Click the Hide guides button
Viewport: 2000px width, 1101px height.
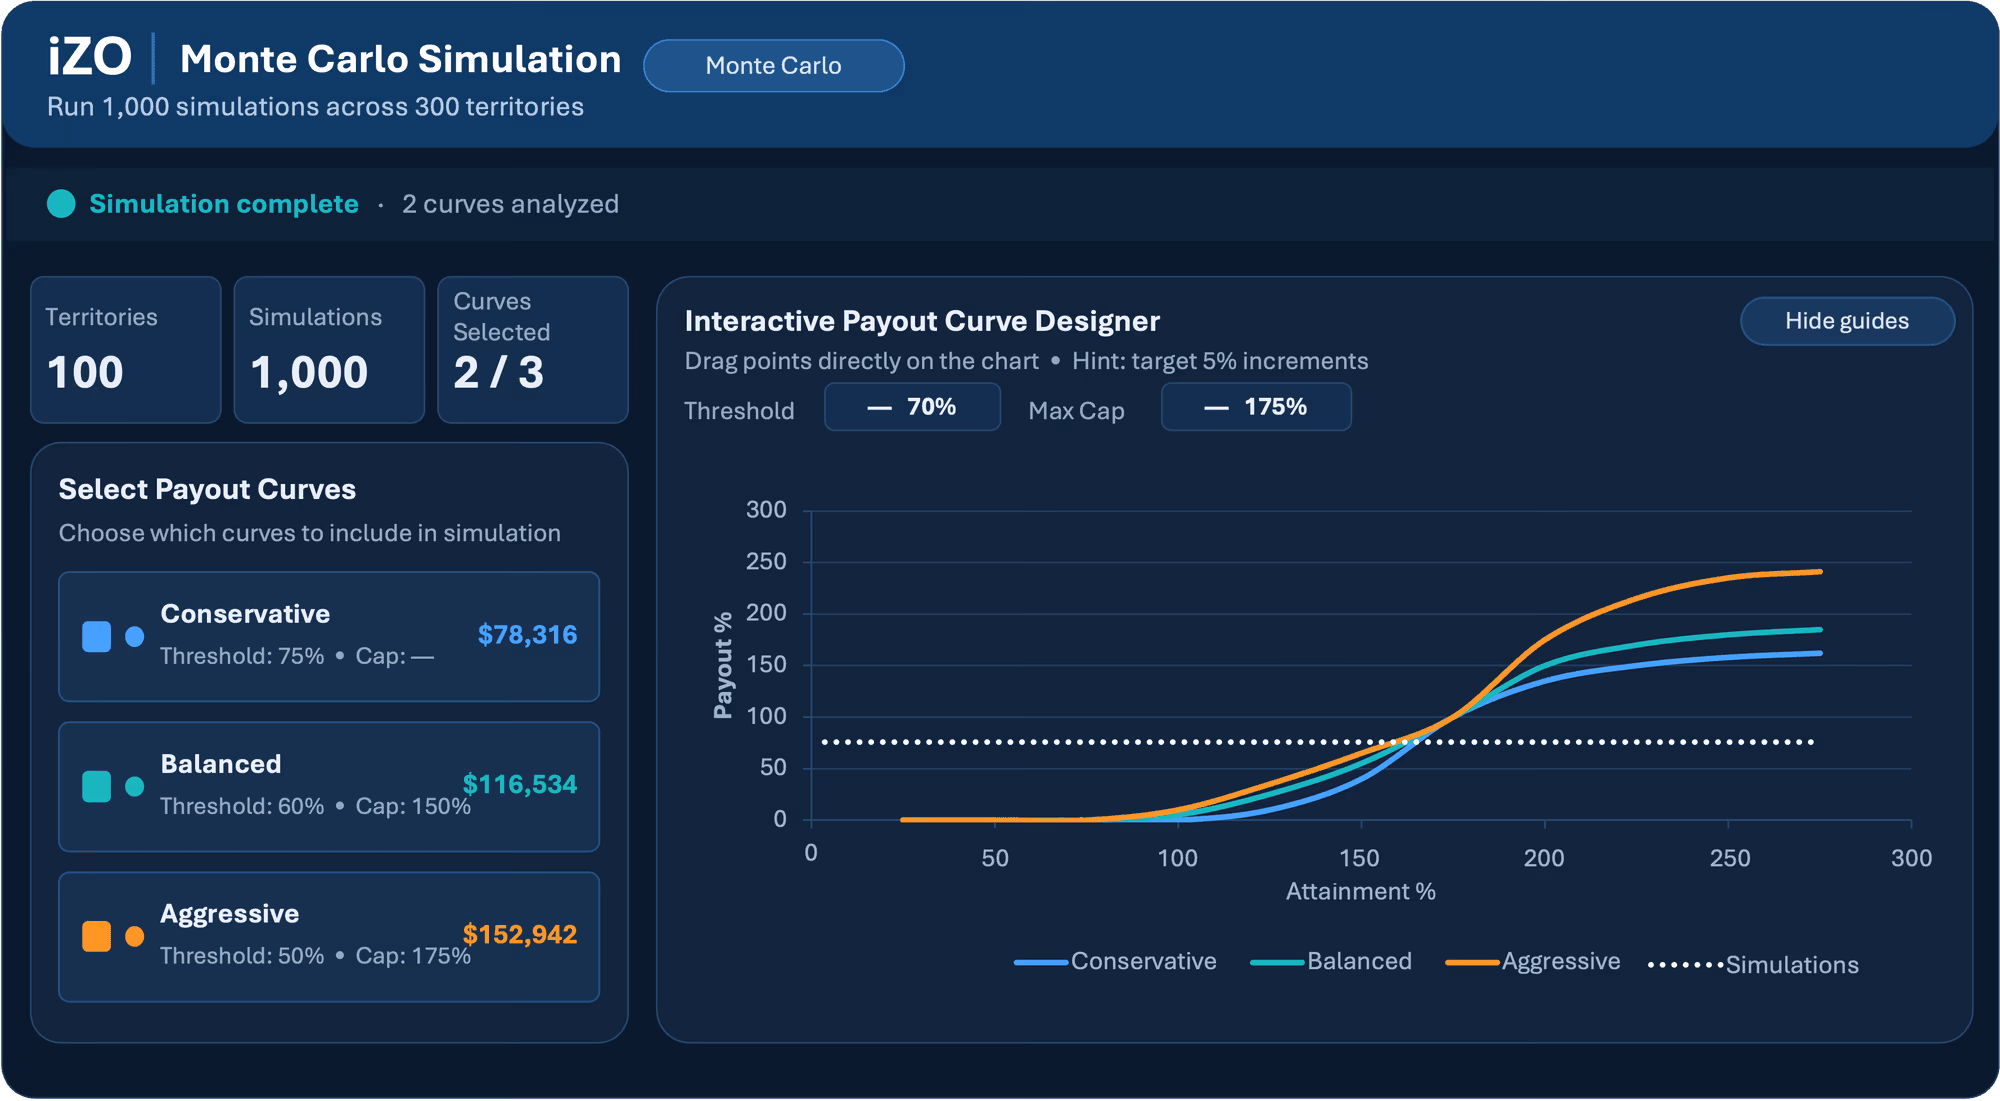click(x=1847, y=321)
